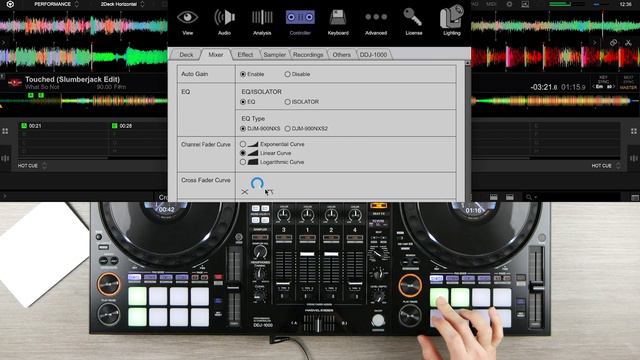Image resolution: width=640 pixels, height=360 pixels.
Task: Open the Lighting preferences category
Action: coord(451,21)
